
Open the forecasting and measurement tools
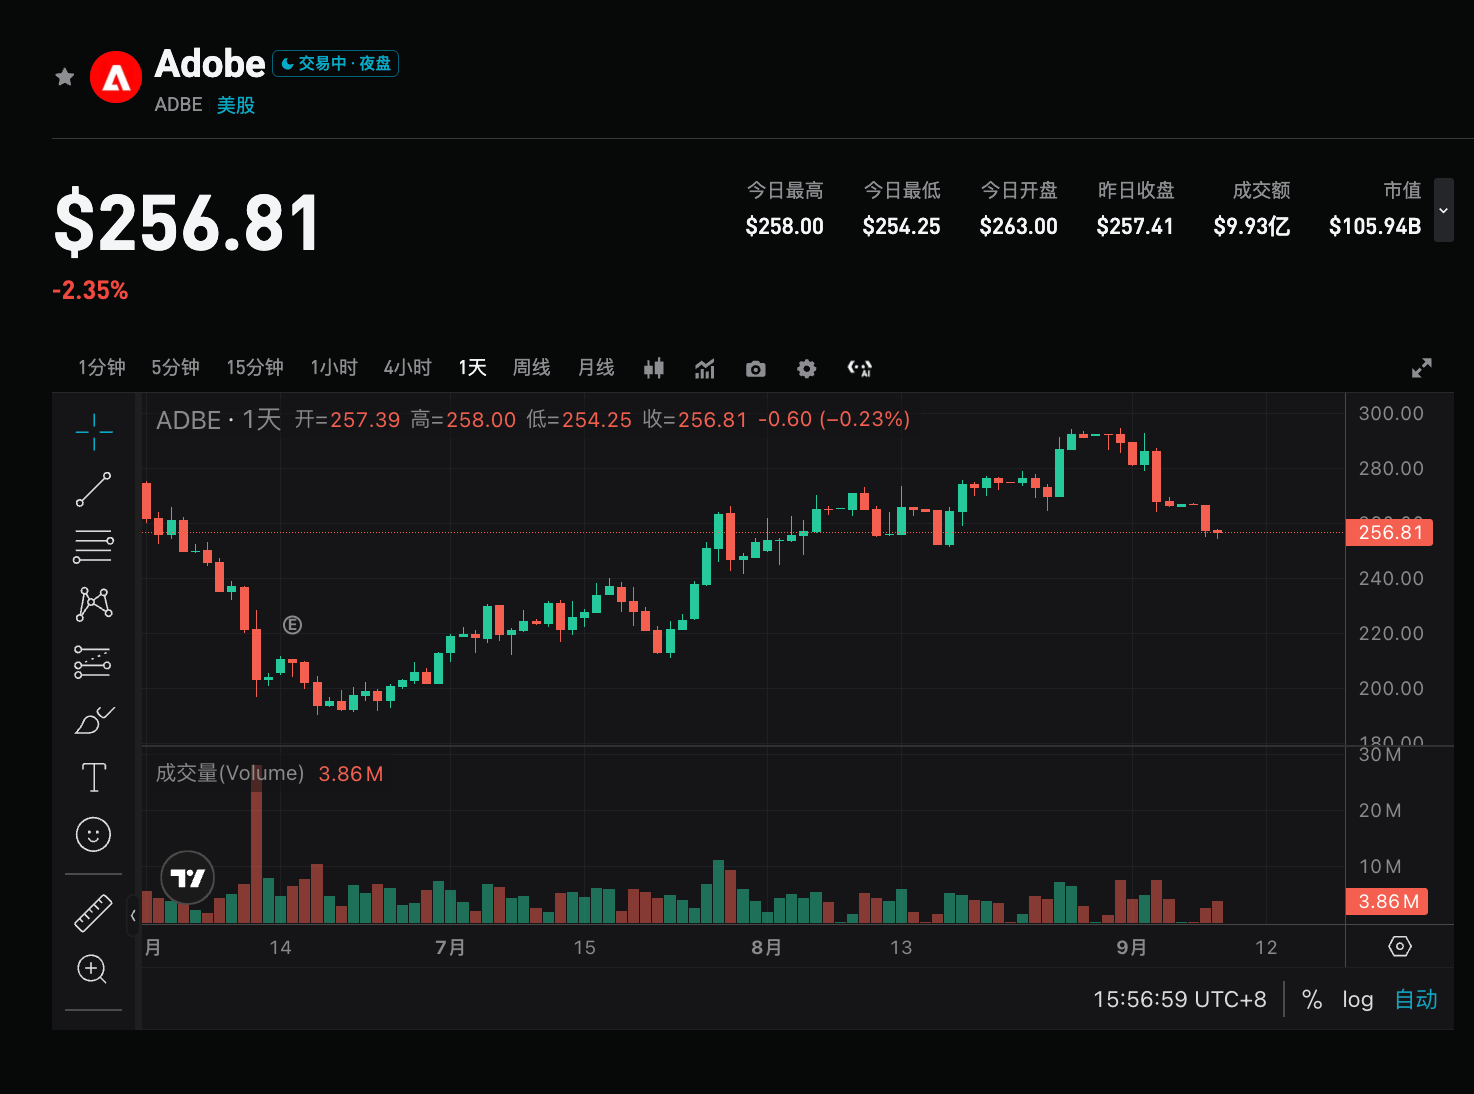(94, 662)
